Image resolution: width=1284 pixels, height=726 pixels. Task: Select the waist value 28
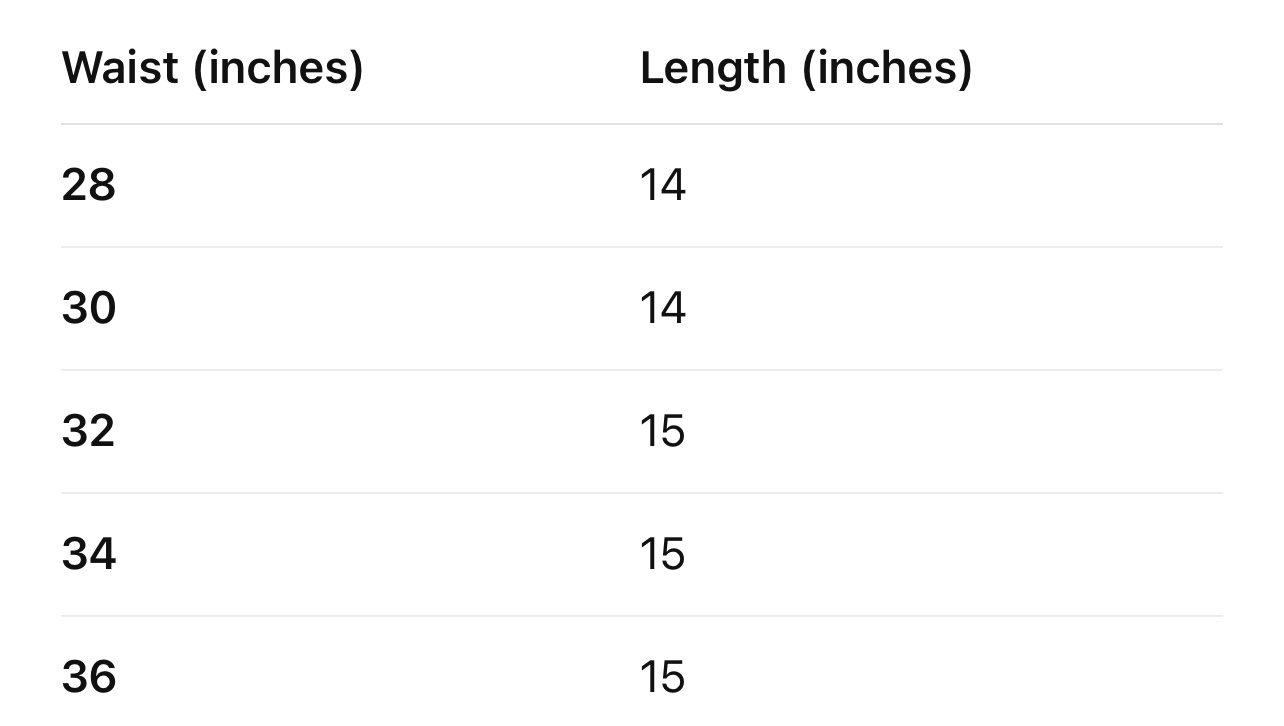(89, 186)
